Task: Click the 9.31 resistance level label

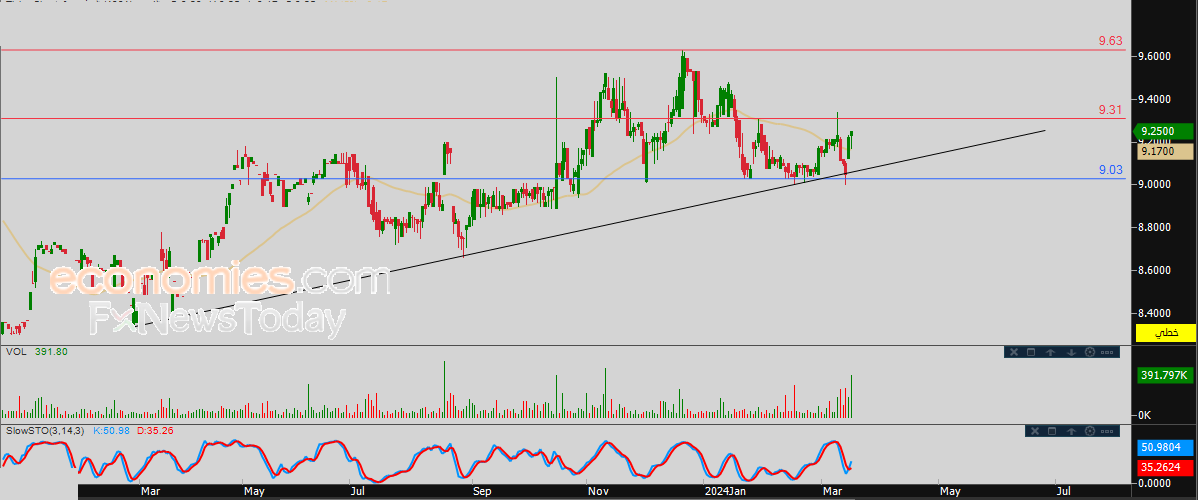Action: coord(1109,110)
